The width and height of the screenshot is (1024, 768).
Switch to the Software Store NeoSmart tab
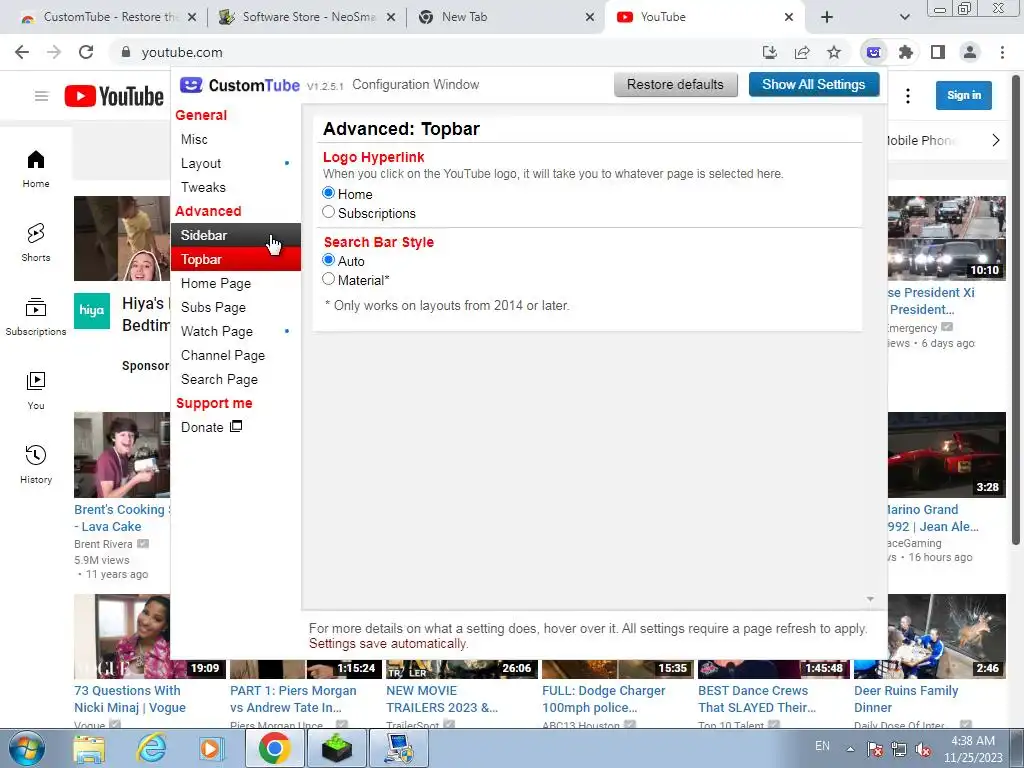click(306, 17)
